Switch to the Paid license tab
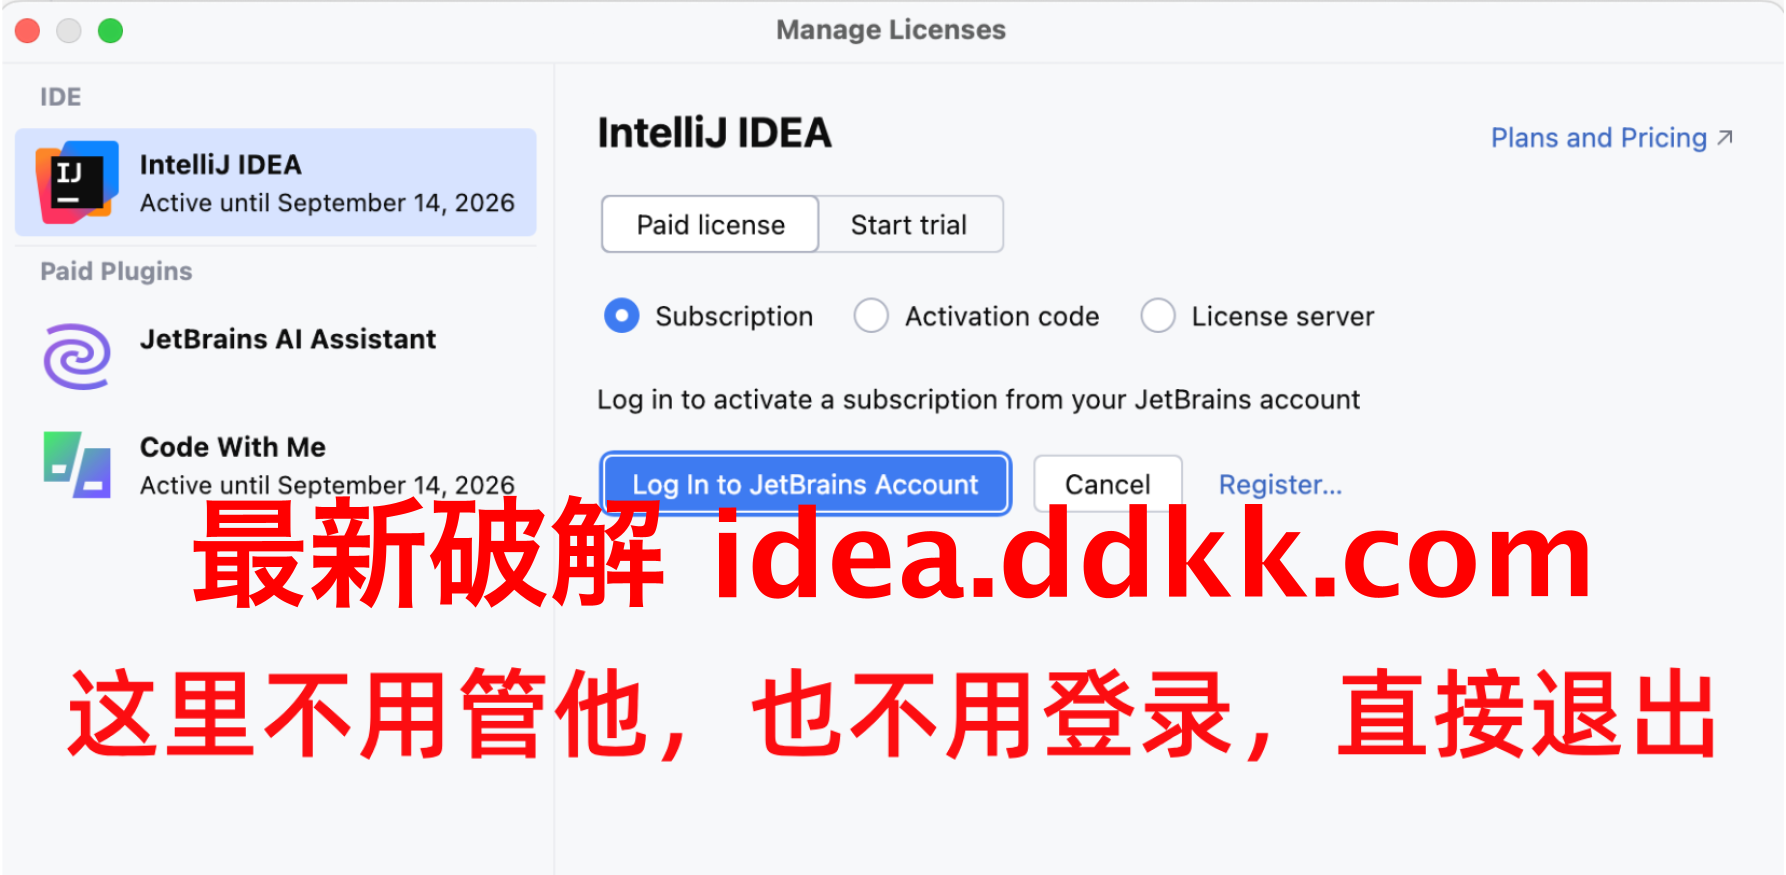 710,225
